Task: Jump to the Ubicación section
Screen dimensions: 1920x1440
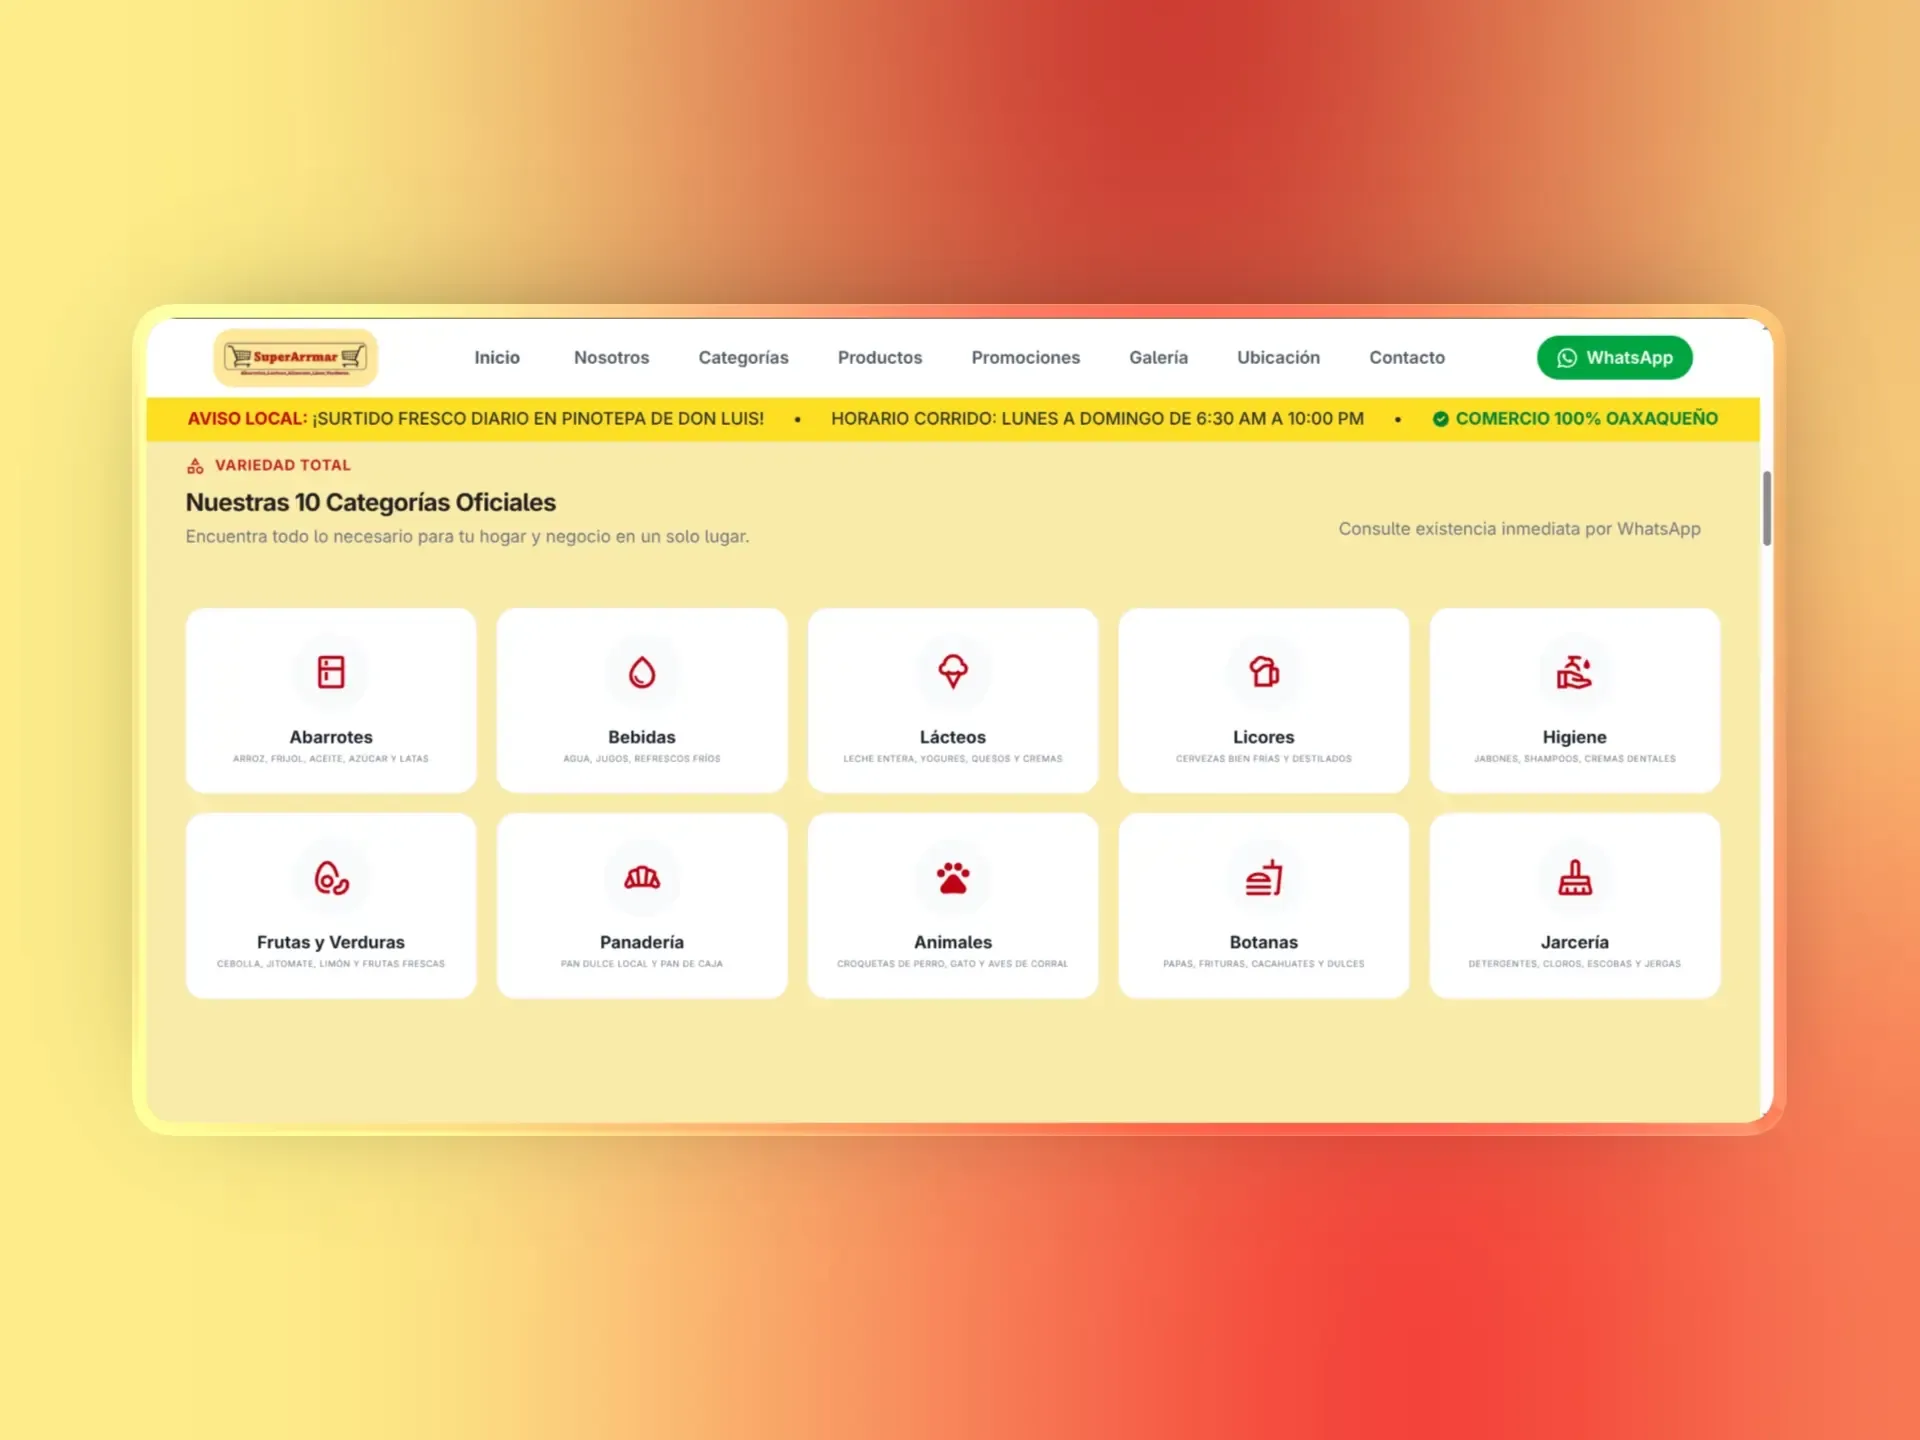Action: (x=1278, y=357)
